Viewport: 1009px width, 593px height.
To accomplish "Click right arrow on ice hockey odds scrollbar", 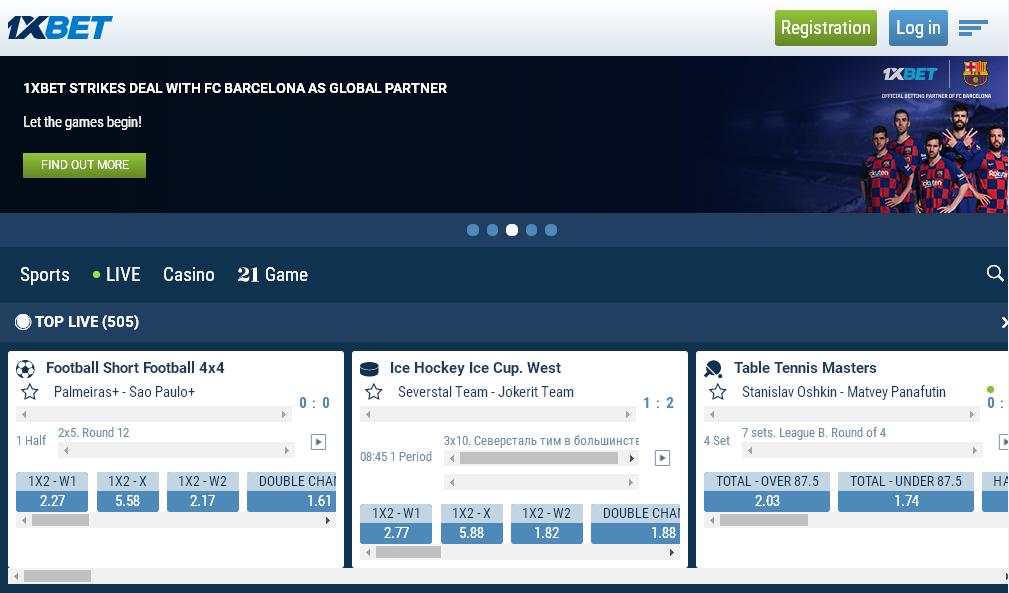I will click(672, 552).
